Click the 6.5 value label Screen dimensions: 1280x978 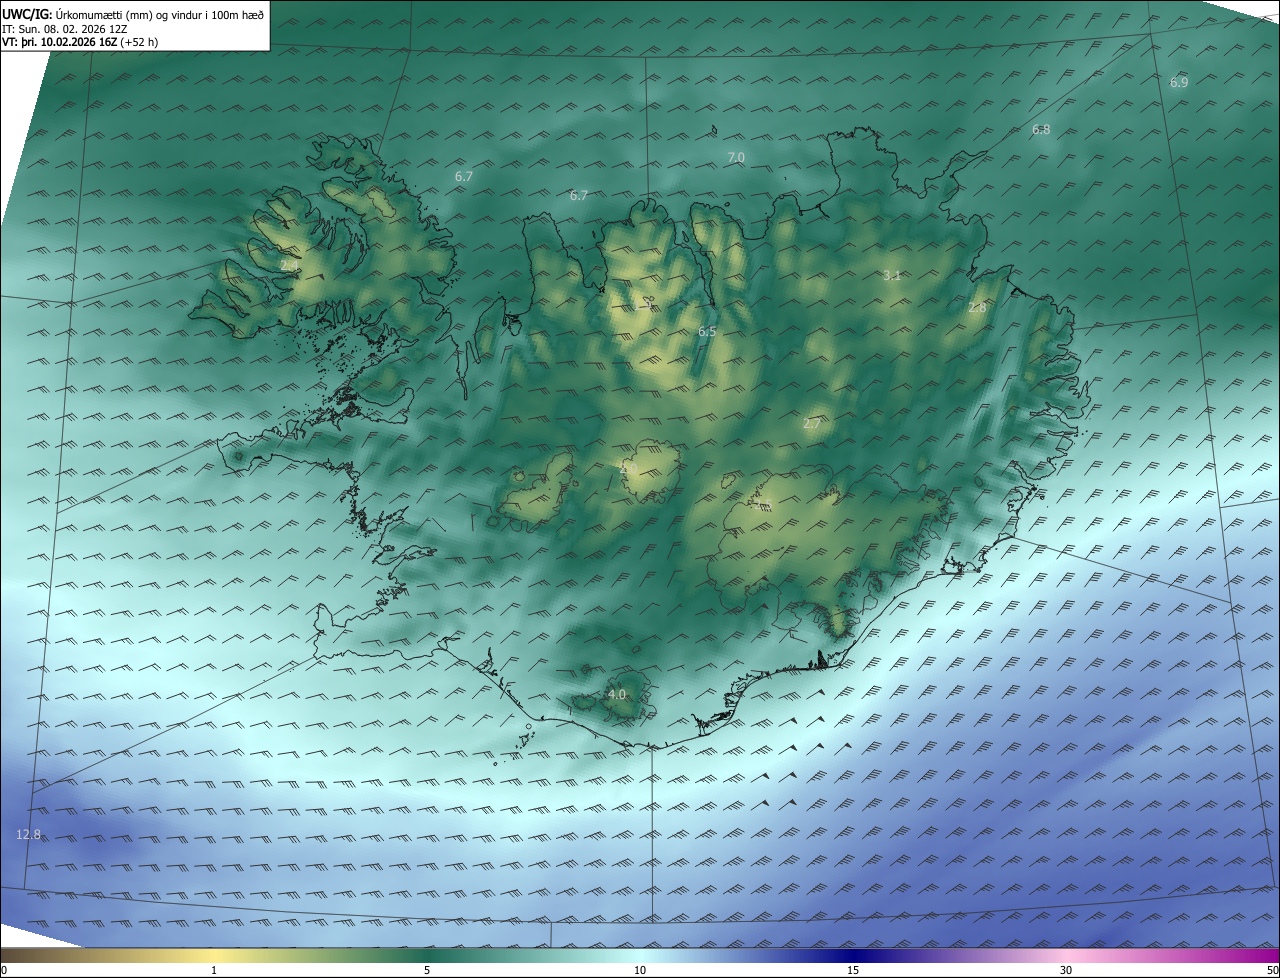point(707,331)
